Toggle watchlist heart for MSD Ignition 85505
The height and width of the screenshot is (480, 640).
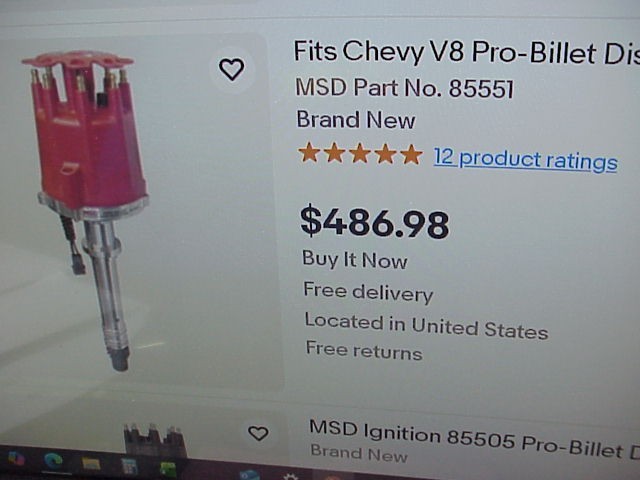[258, 433]
